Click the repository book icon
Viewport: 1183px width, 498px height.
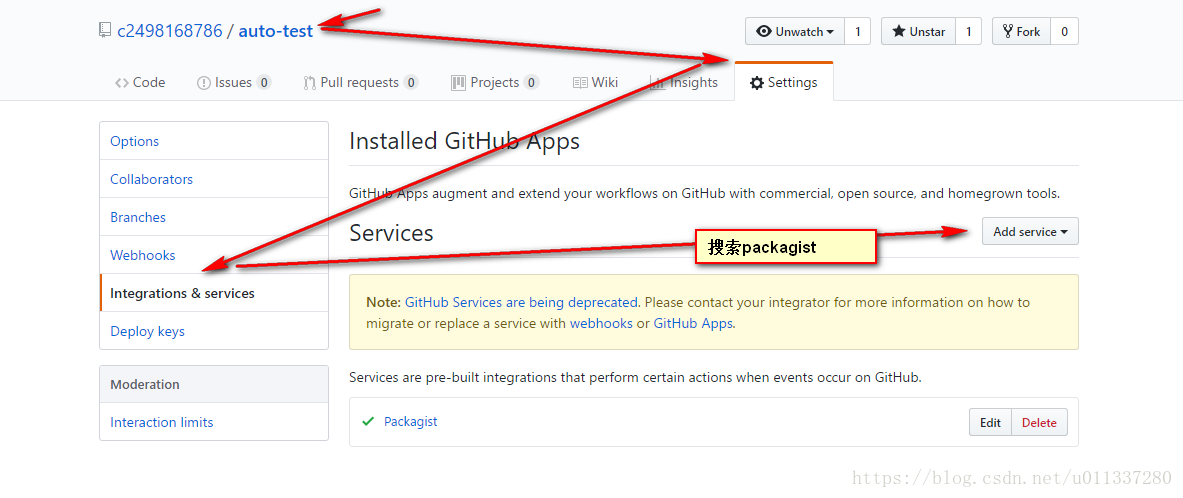coord(105,31)
